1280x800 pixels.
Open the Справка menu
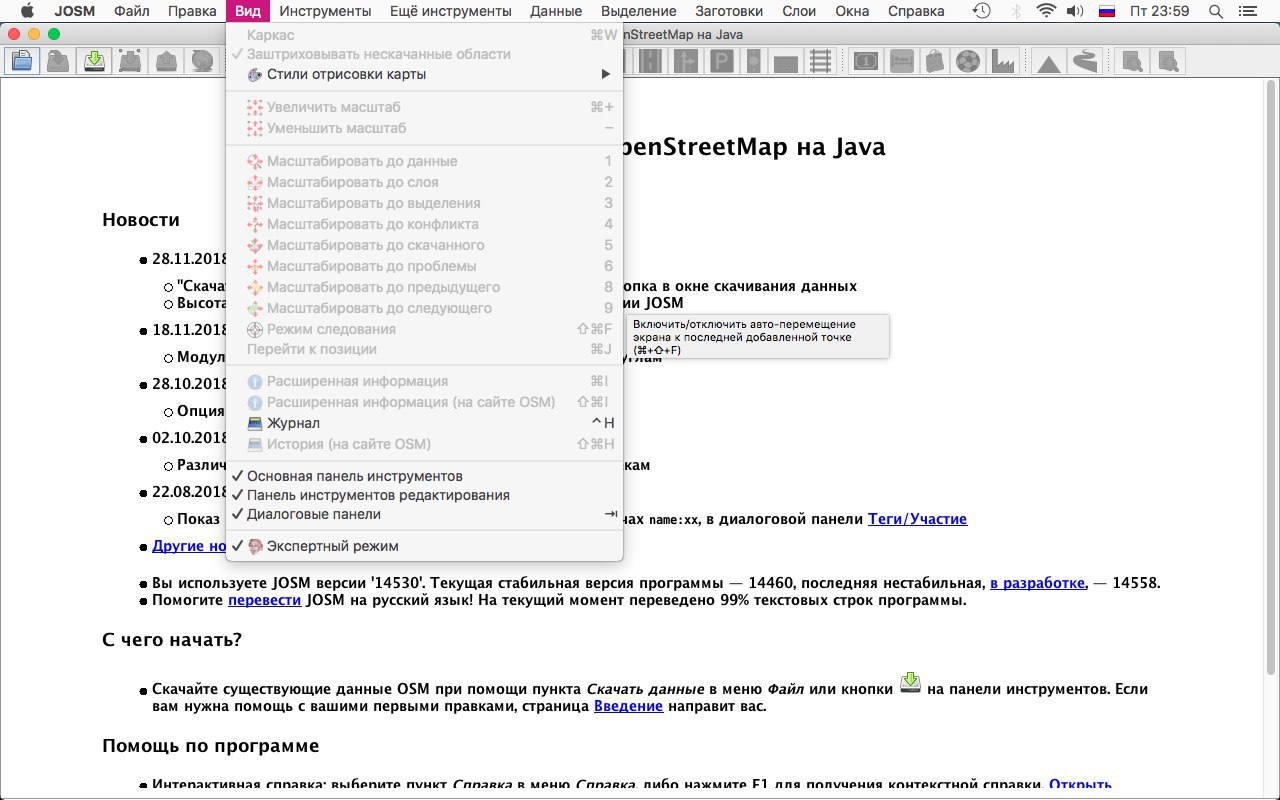(916, 11)
